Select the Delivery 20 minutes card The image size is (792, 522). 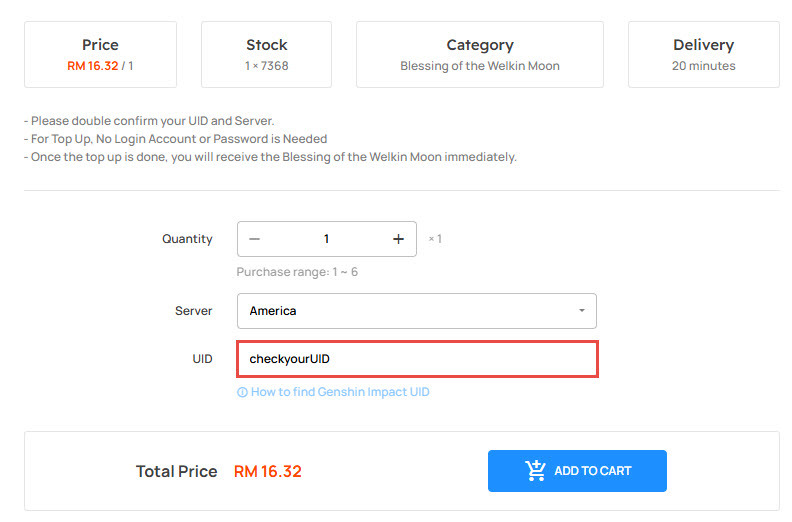[704, 55]
